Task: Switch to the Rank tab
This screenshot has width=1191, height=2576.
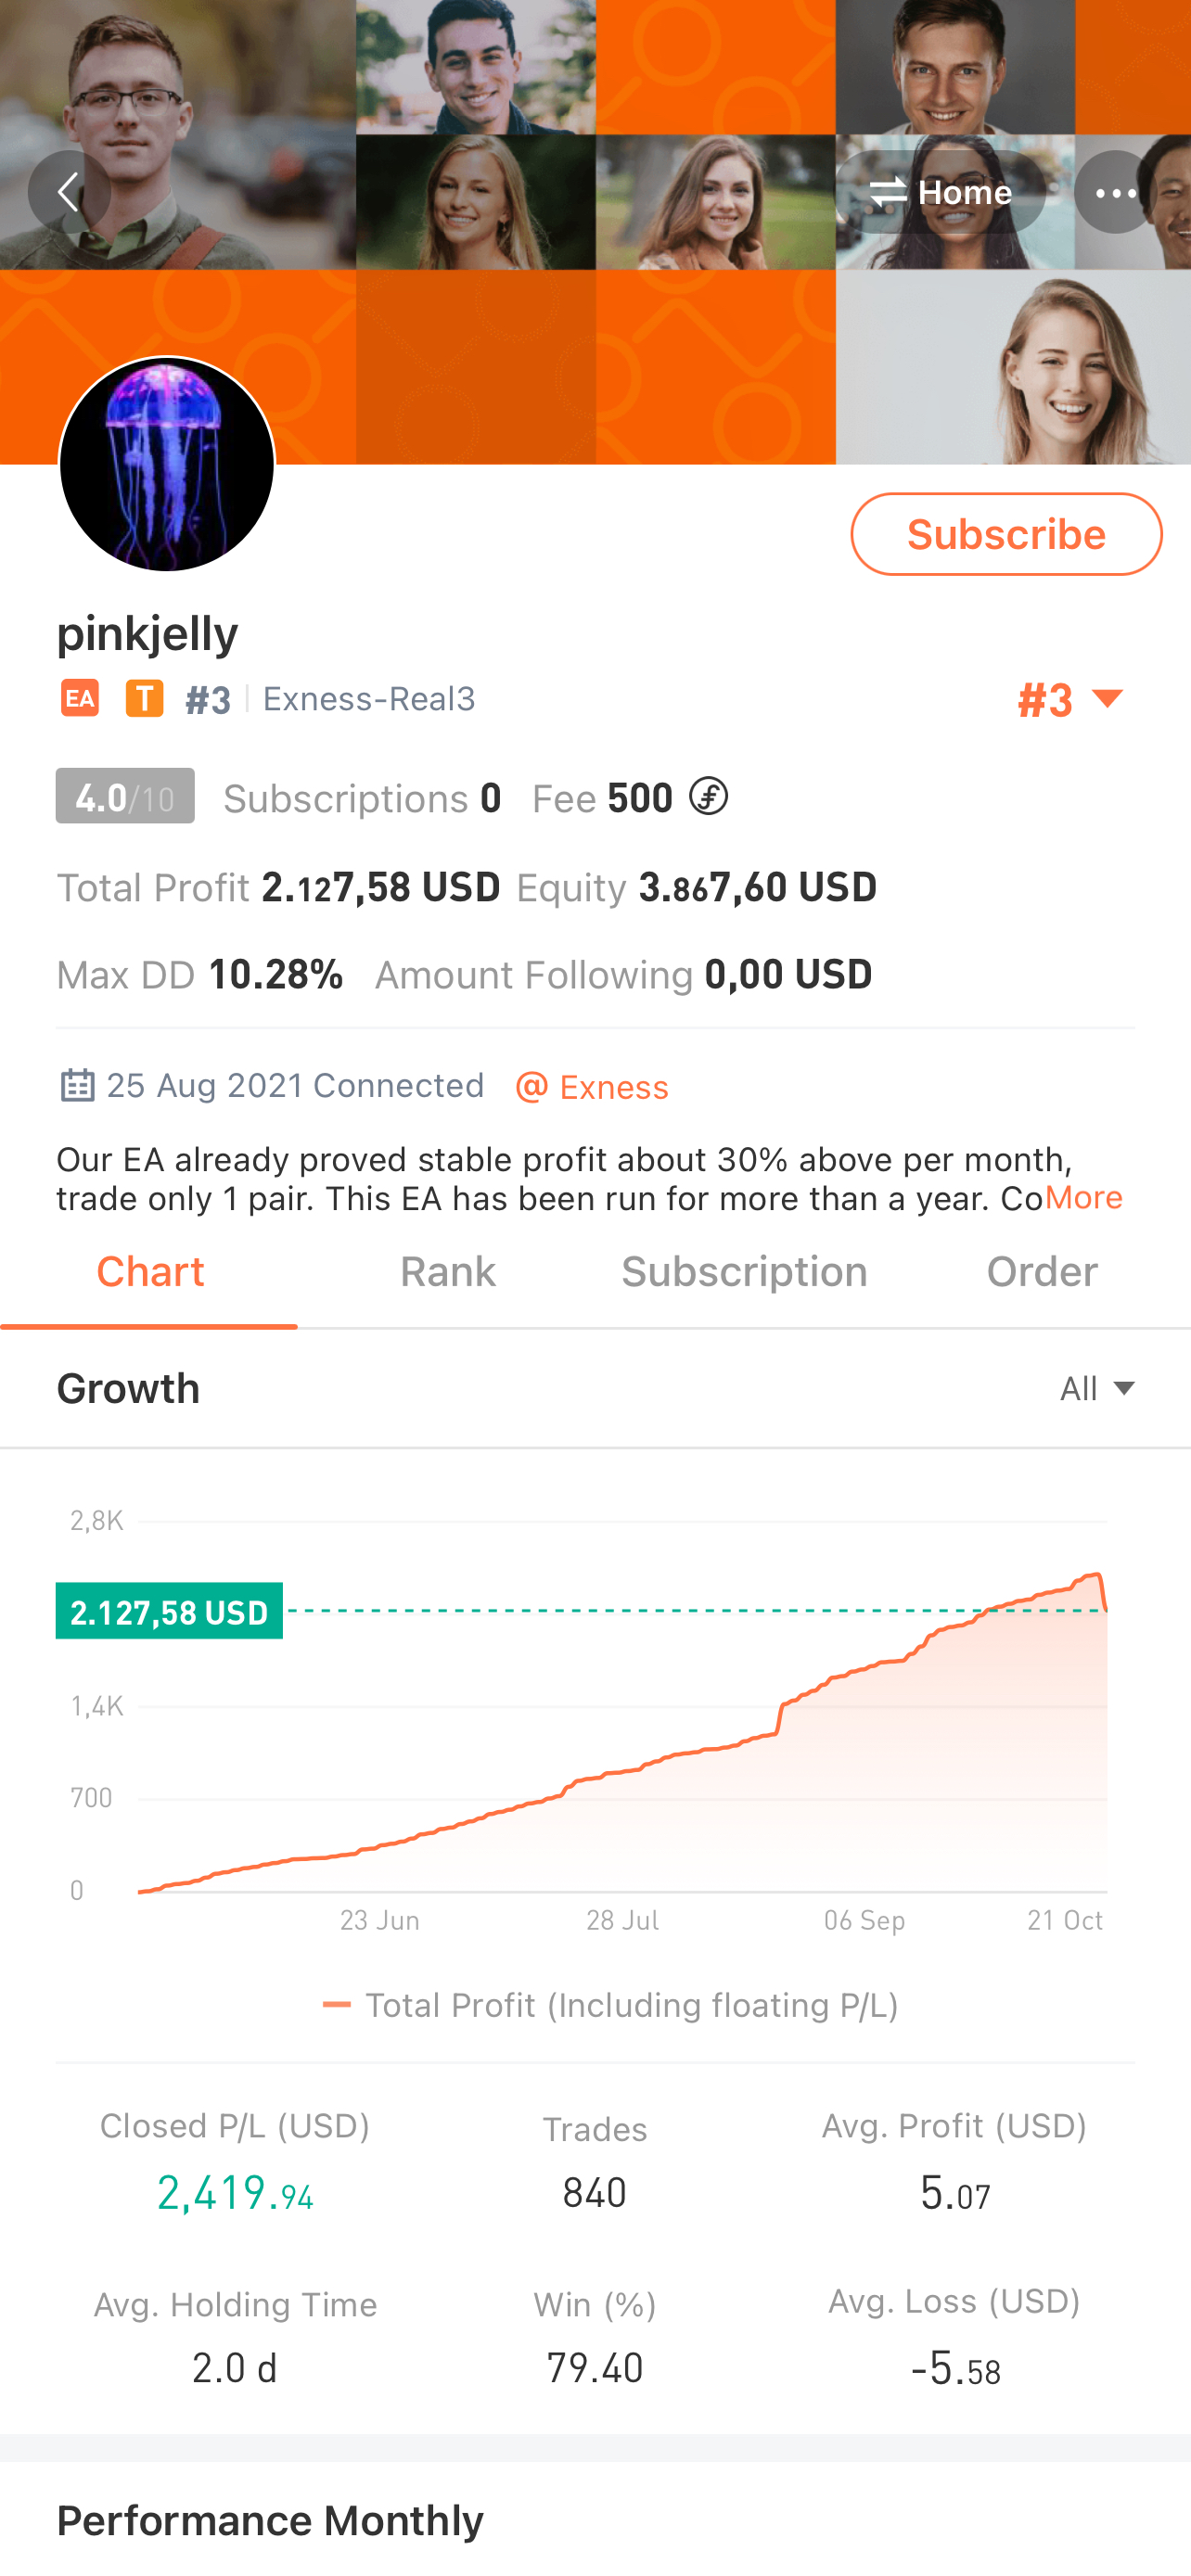Action: [x=447, y=1272]
